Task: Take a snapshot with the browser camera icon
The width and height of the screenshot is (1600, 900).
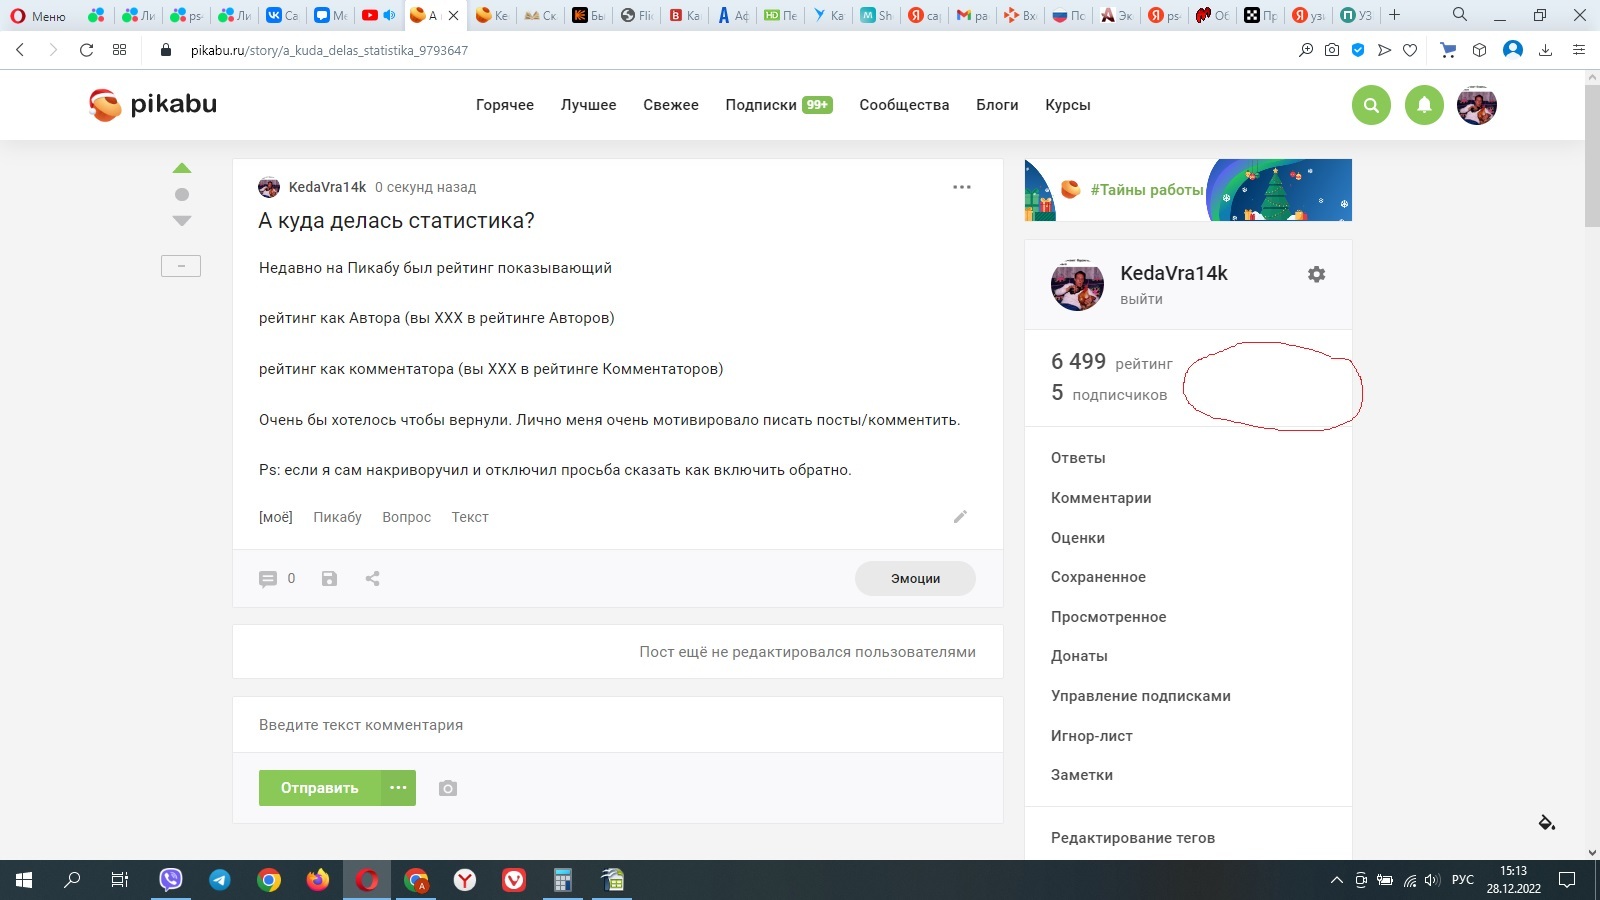Action: pos(1332,50)
